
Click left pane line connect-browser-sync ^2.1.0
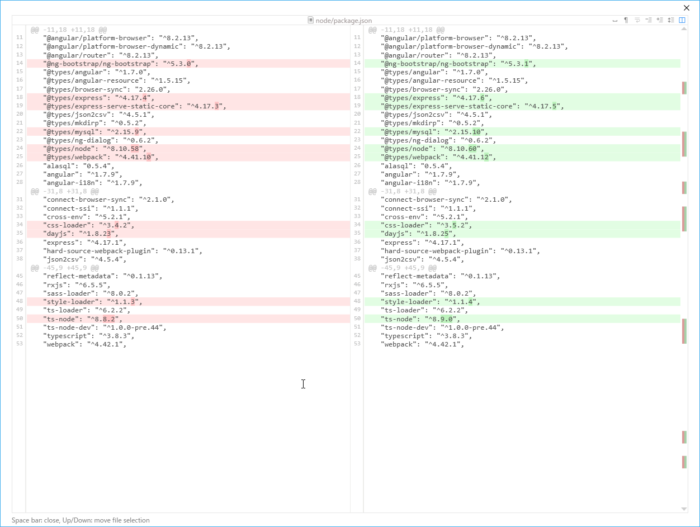coord(108,200)
